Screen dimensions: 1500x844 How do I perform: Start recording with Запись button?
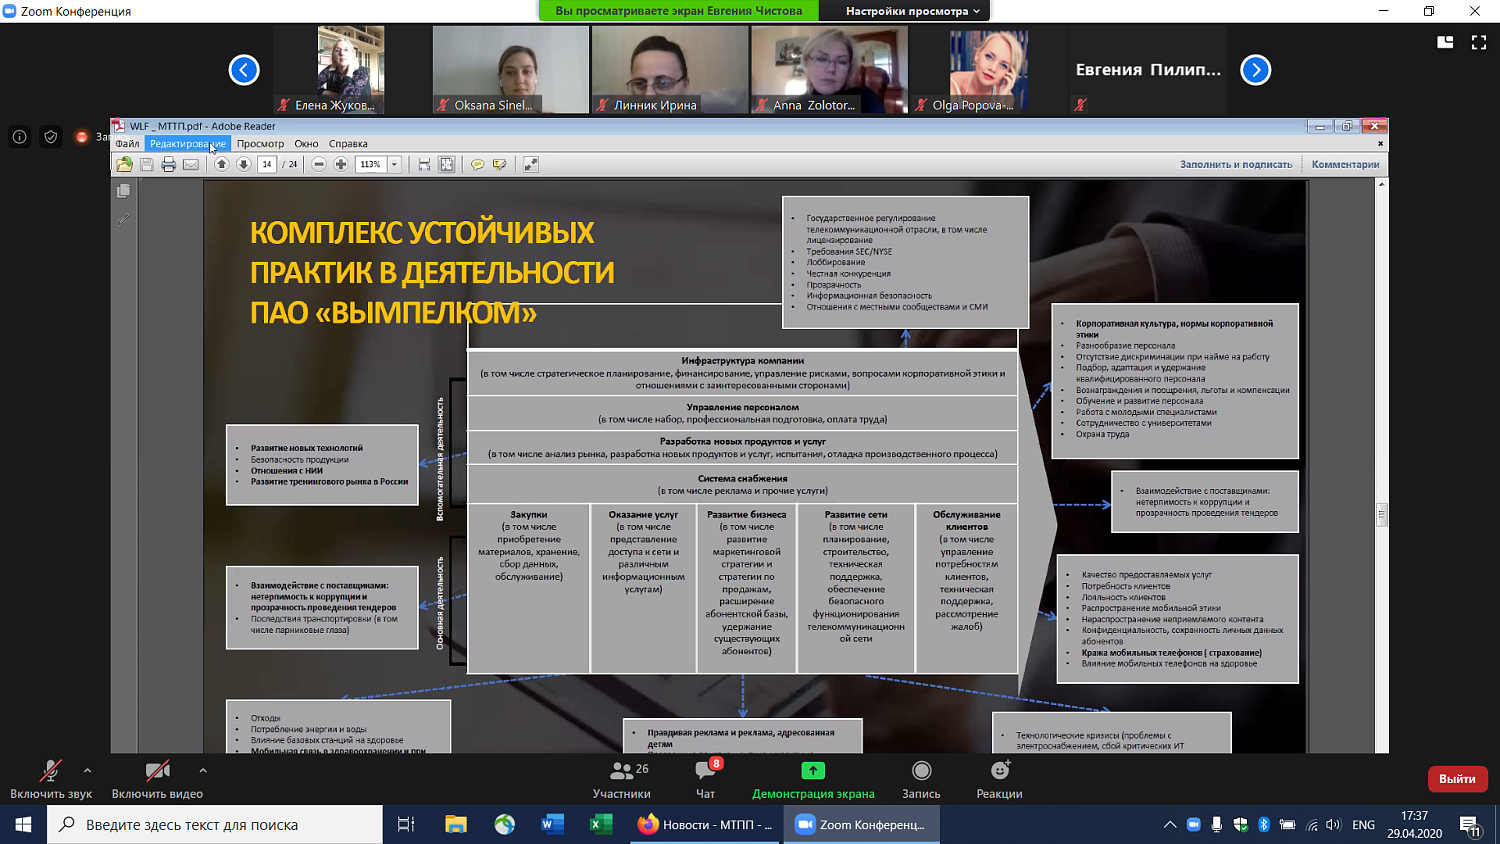click(x=921, y=779)
